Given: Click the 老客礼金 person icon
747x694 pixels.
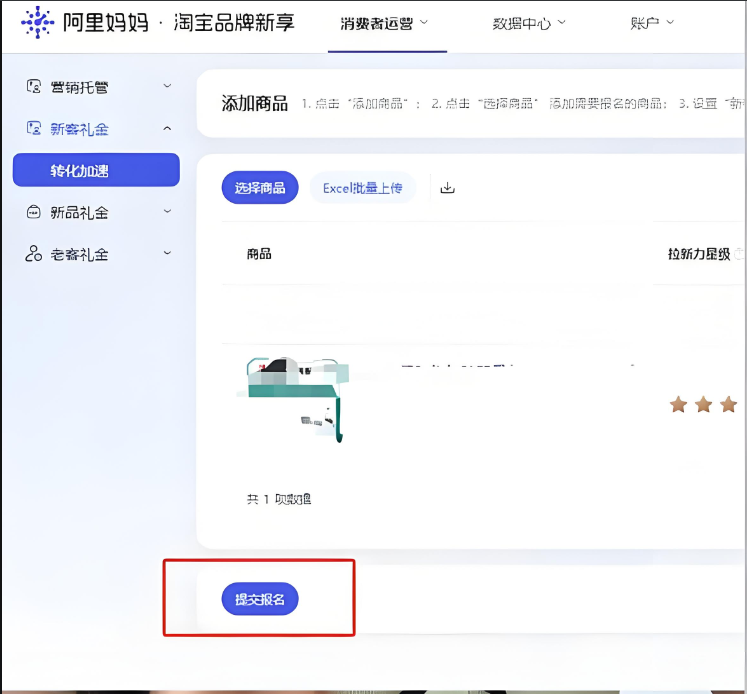Looking at the screenshot, I should click(x=33, y=253).
